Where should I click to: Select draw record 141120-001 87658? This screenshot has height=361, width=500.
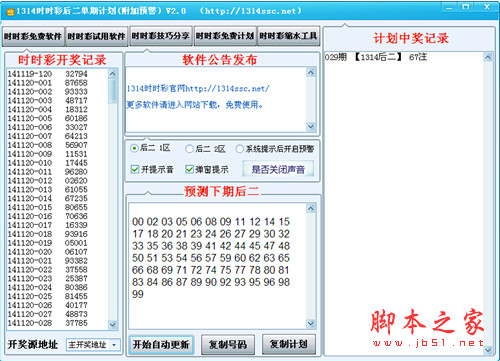48,83
